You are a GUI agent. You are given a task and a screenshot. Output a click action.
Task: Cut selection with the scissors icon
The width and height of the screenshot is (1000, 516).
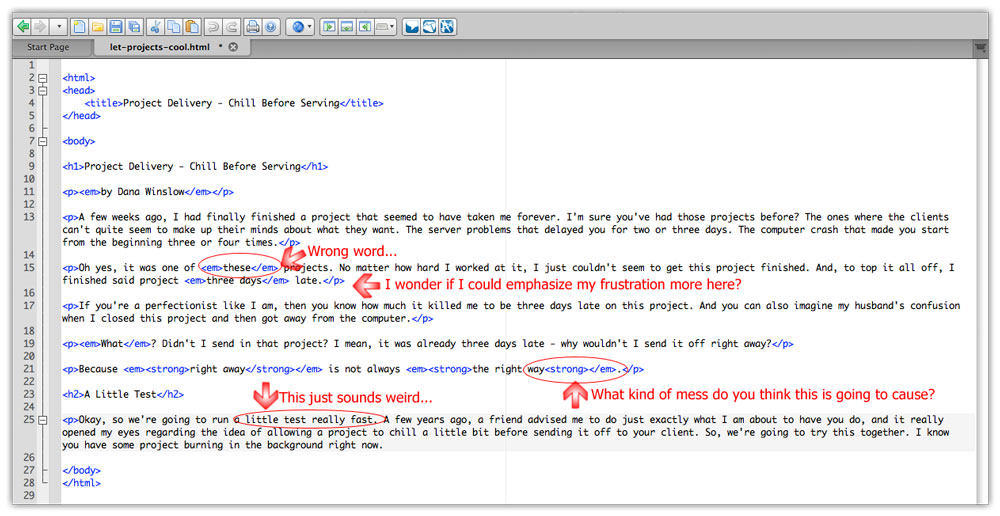[157, 26]
